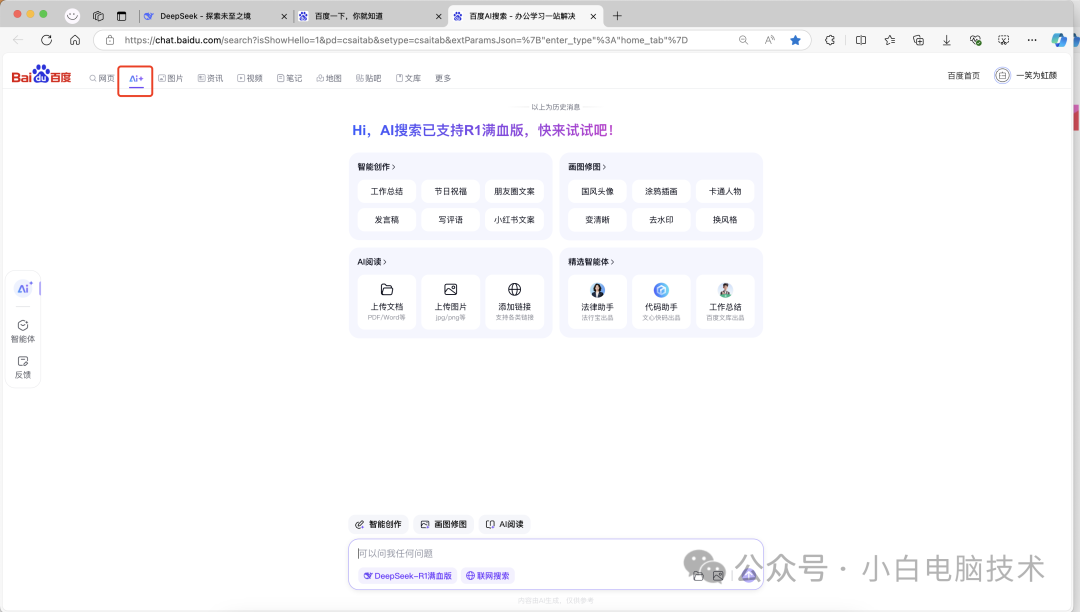
Task: Open Copilot sidebar icon
Action: tap(1059, 40)
